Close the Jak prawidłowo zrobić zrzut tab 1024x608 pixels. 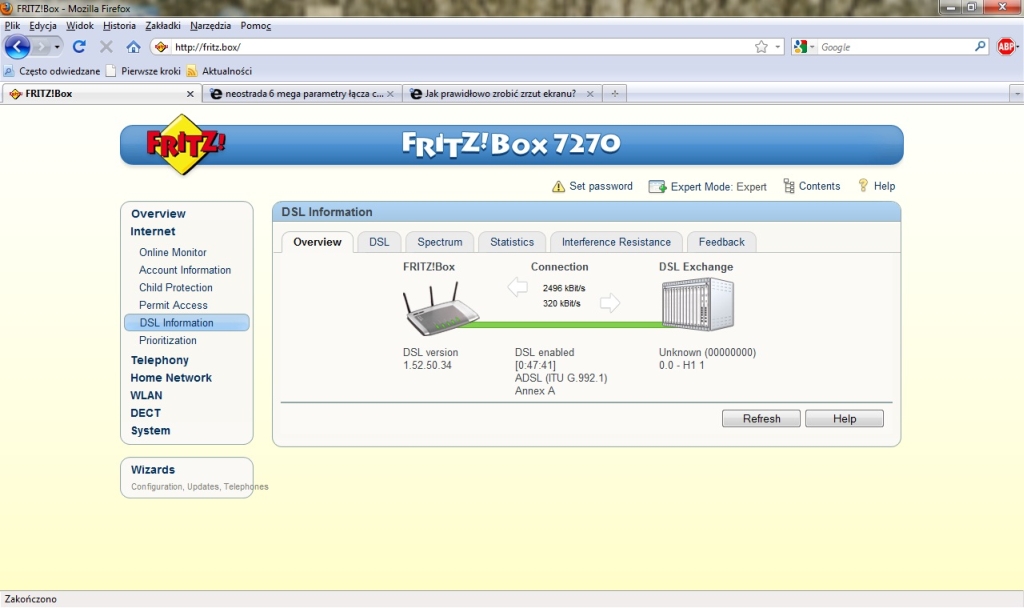tap(590, 94)
